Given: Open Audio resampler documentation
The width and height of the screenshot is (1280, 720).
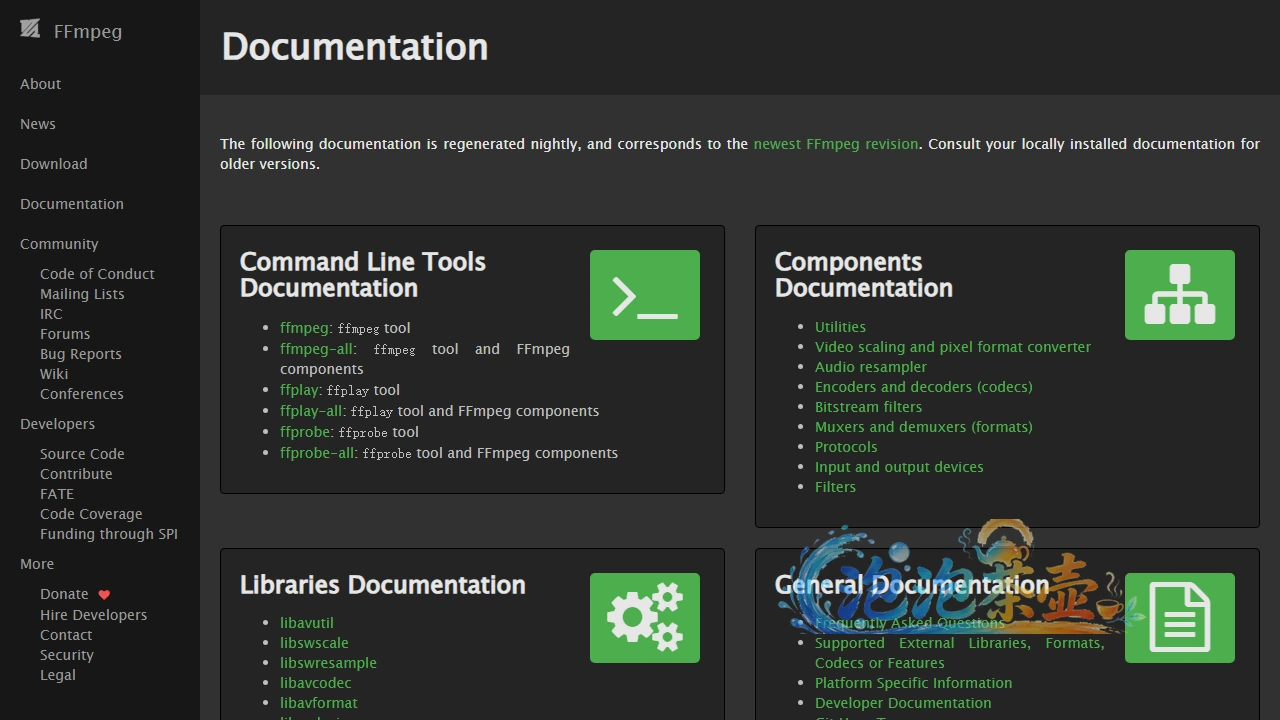Looking at the screenshot, I should click(x=871, y=367).
